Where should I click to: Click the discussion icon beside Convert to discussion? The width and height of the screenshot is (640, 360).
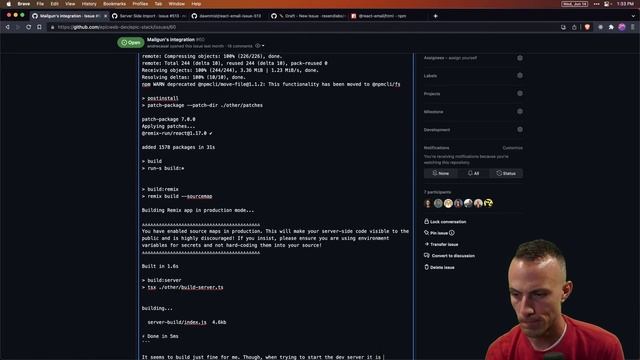pos(427,256)
